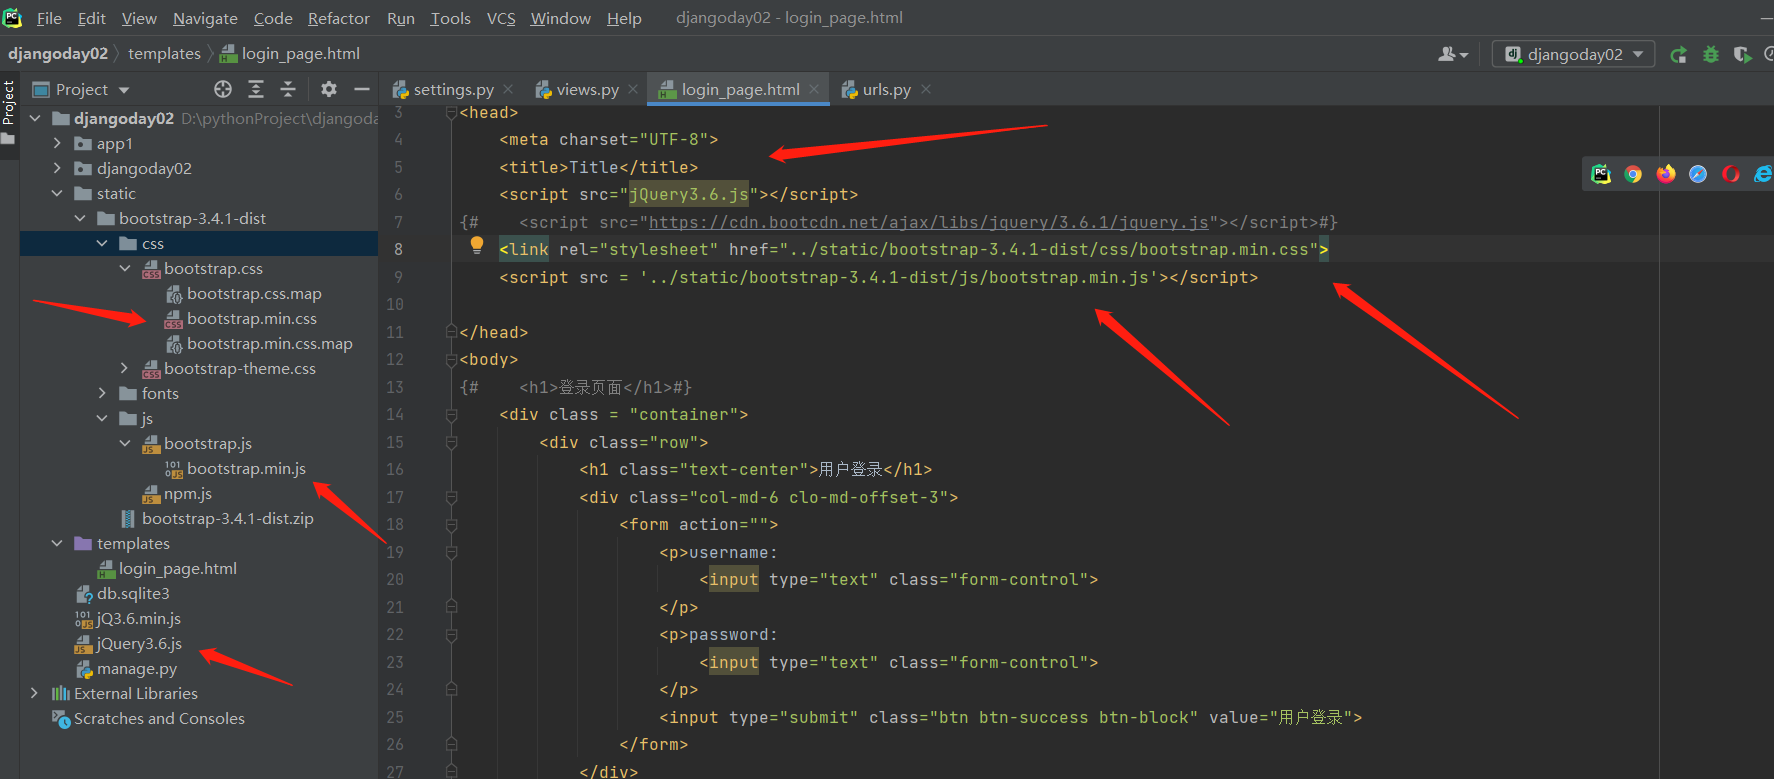Collapse the djangoday02 root folder
Image resolution: width=1774 pixels, height=779 pixels.
(x=36, y=118)
